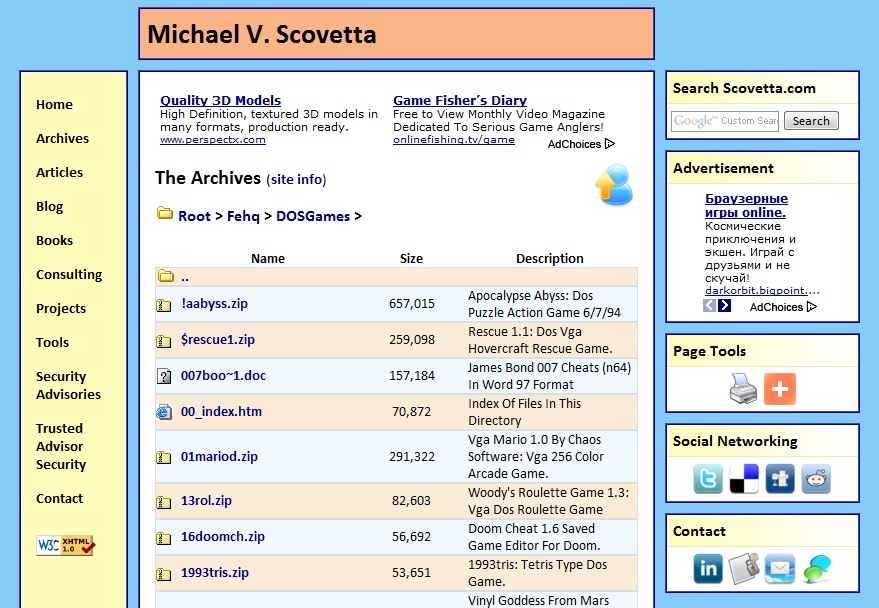Screen dimensions: 879x608
Task: Open the parent directory '..' folder
Action: tap(185, 277)
